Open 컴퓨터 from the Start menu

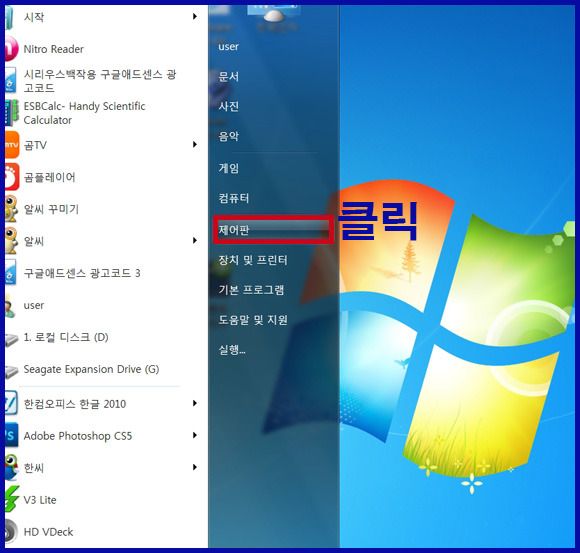click(234, 198)
